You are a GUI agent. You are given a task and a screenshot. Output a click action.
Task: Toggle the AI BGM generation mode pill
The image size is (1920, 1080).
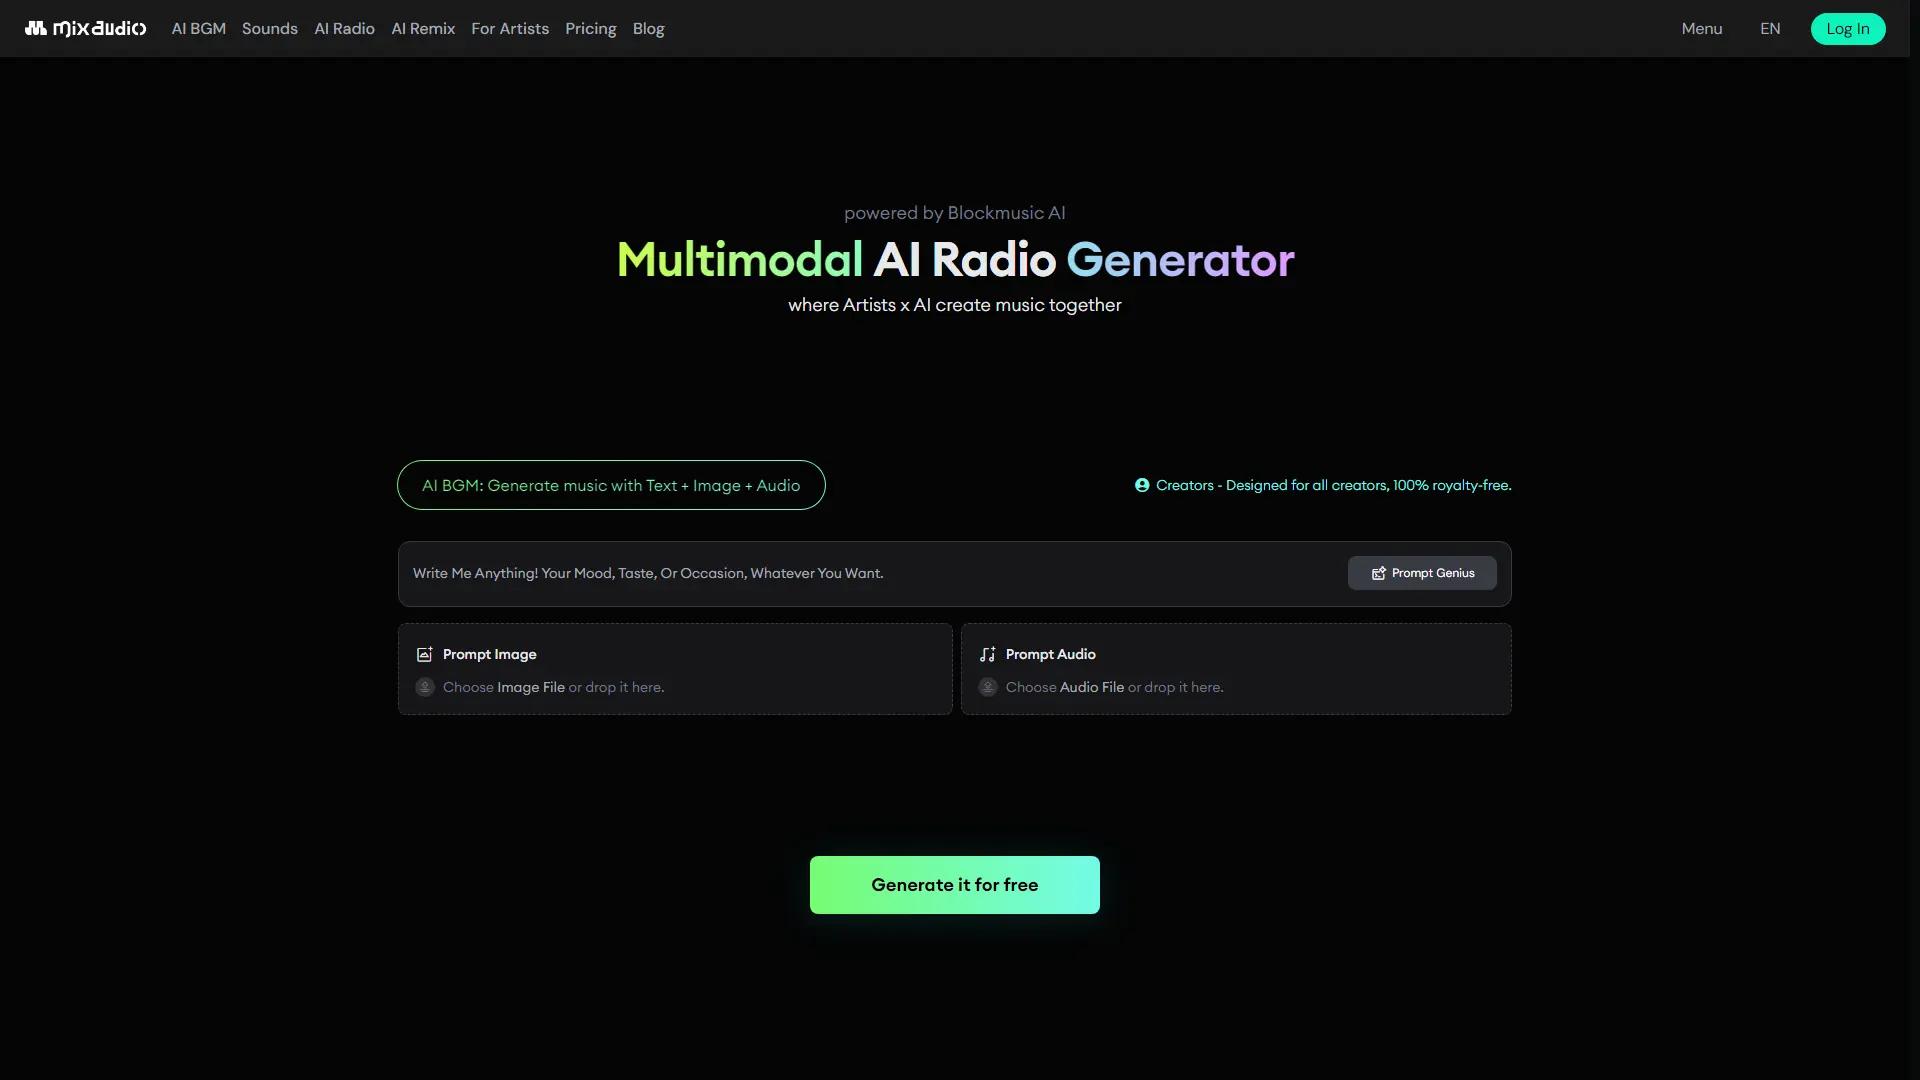click(x=611, y=485)
